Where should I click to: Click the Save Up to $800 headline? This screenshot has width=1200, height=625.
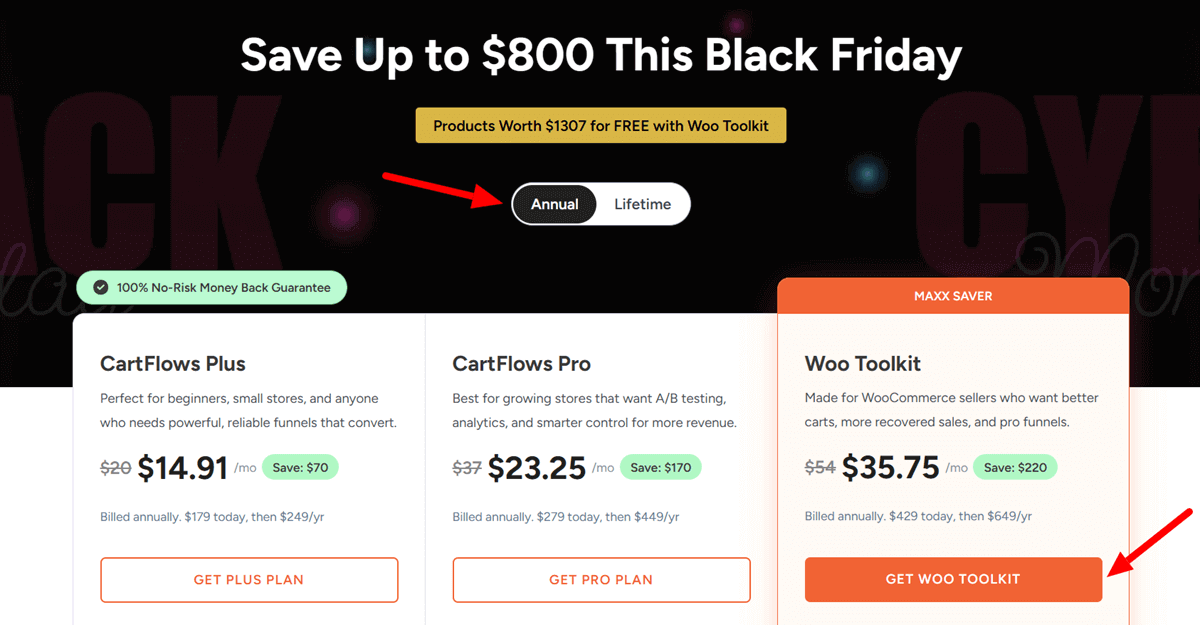coord(600,55)
